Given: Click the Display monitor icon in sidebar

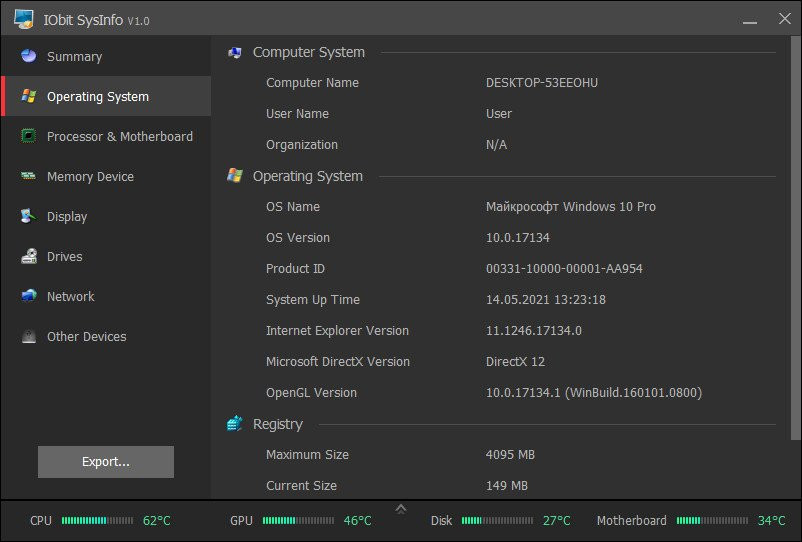Looking at the screenshot, I should tap(29, 216).
